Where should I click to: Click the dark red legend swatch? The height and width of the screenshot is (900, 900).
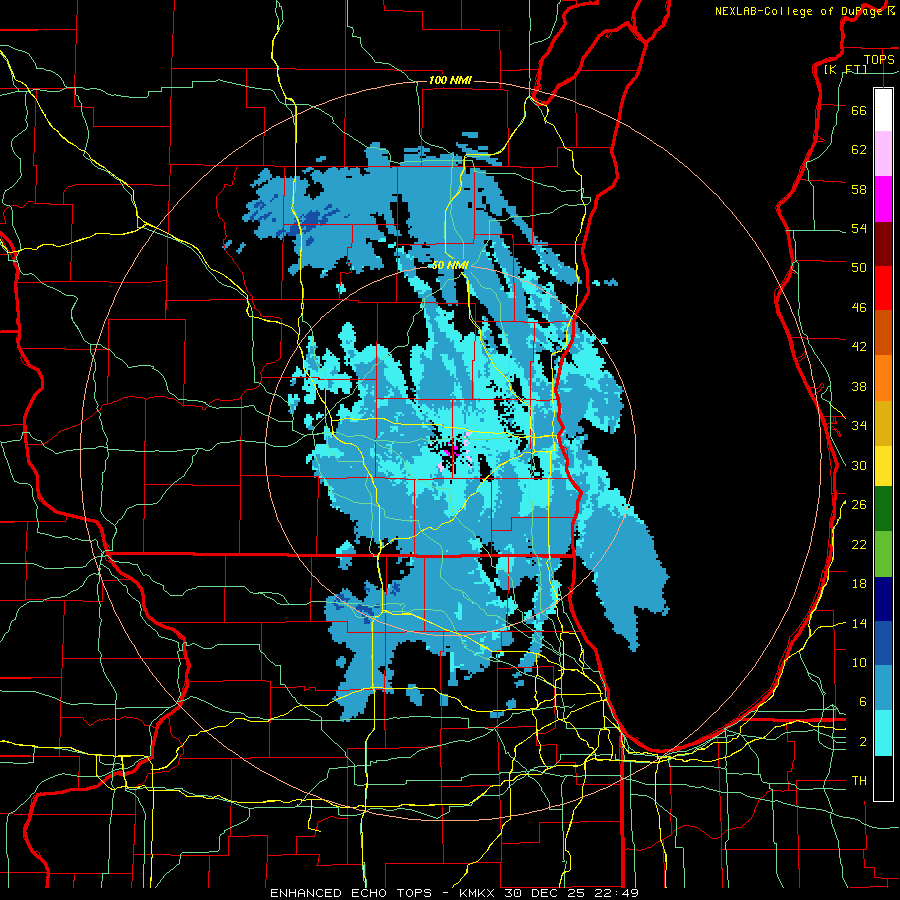point(883,244)
